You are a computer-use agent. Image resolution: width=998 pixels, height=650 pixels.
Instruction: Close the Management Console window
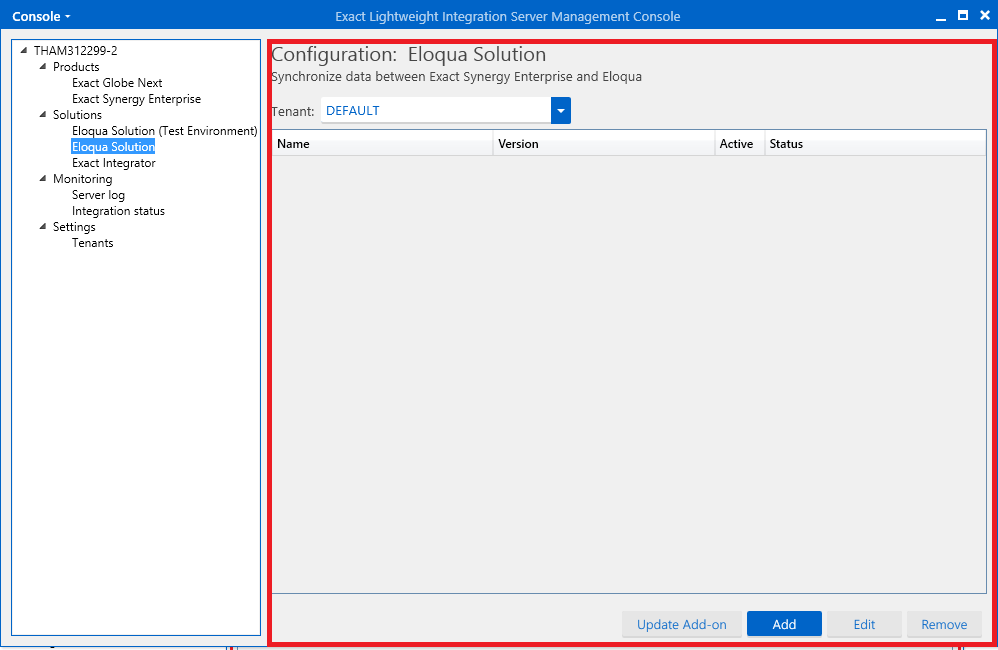[985, 15]
